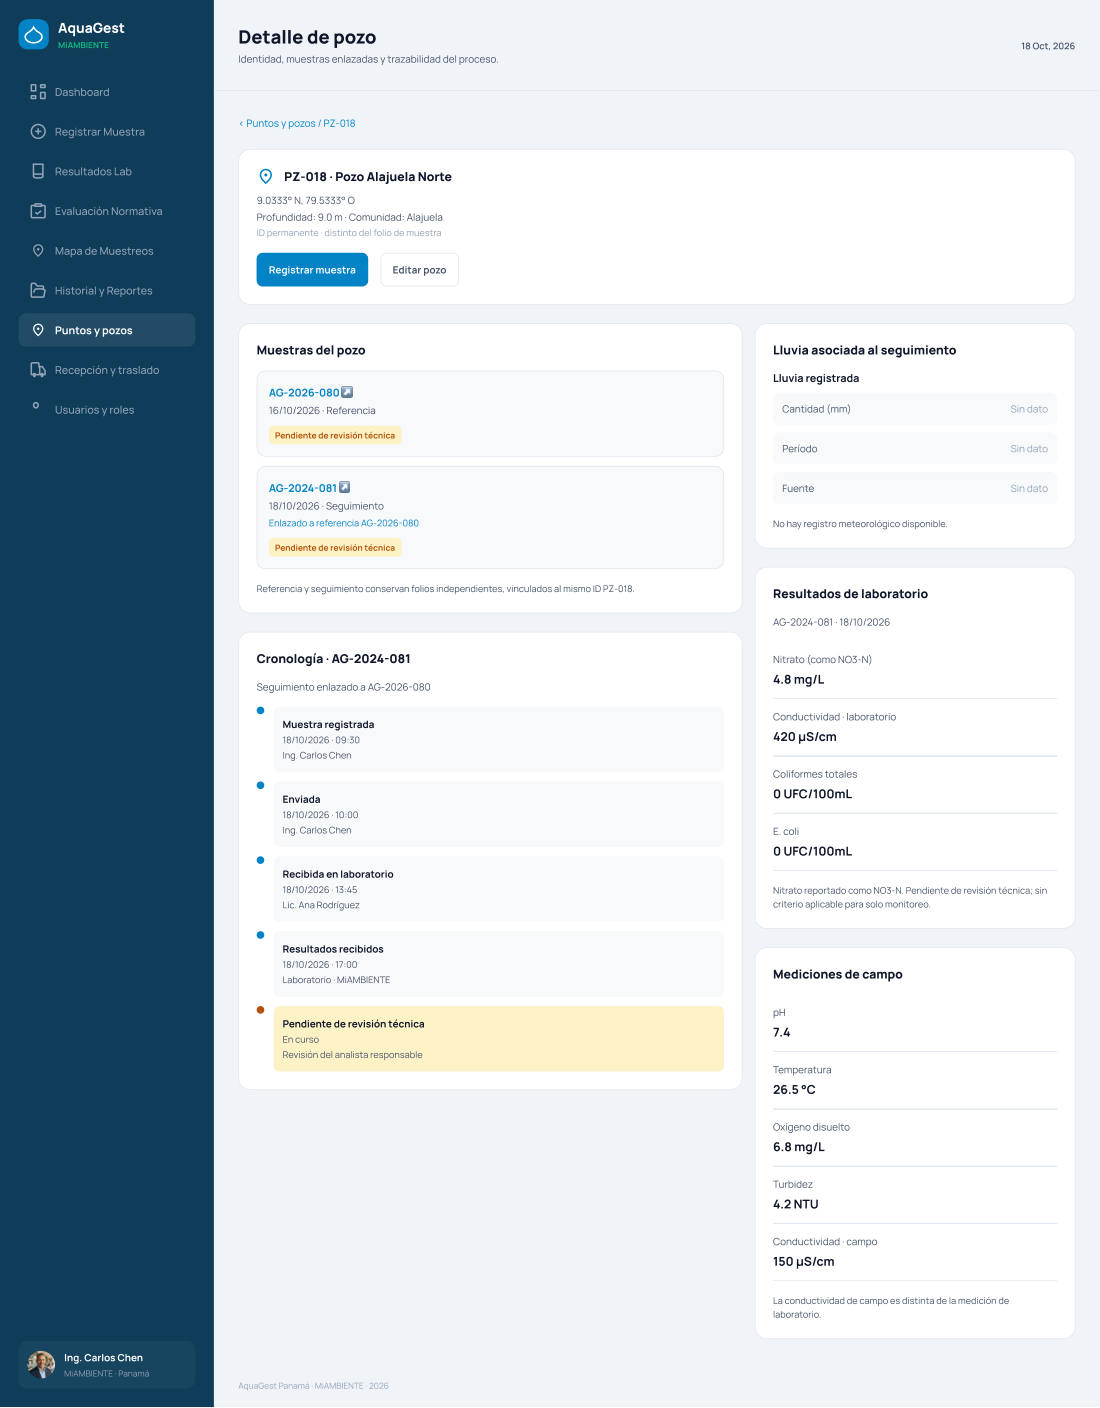Click the turbidity value '4.2 NTU'
1100x1408 pixels.
pyautogui.click(x=796, y=1205)
